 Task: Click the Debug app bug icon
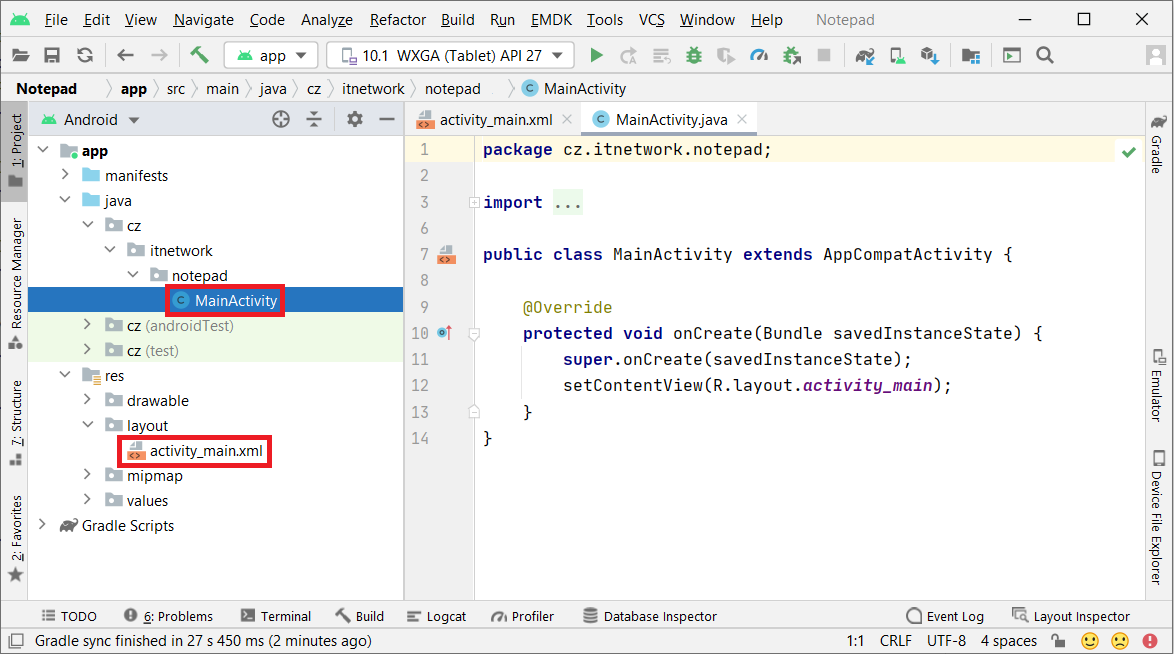[694, 56]
